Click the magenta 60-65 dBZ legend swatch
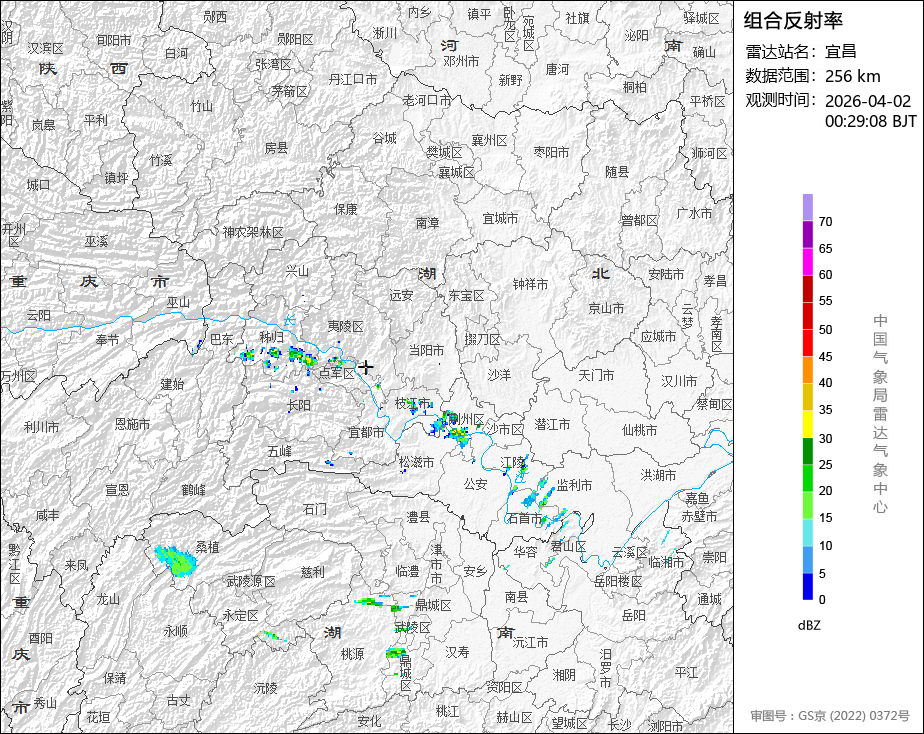Viewport: 924px width, 734px height. 807,262
